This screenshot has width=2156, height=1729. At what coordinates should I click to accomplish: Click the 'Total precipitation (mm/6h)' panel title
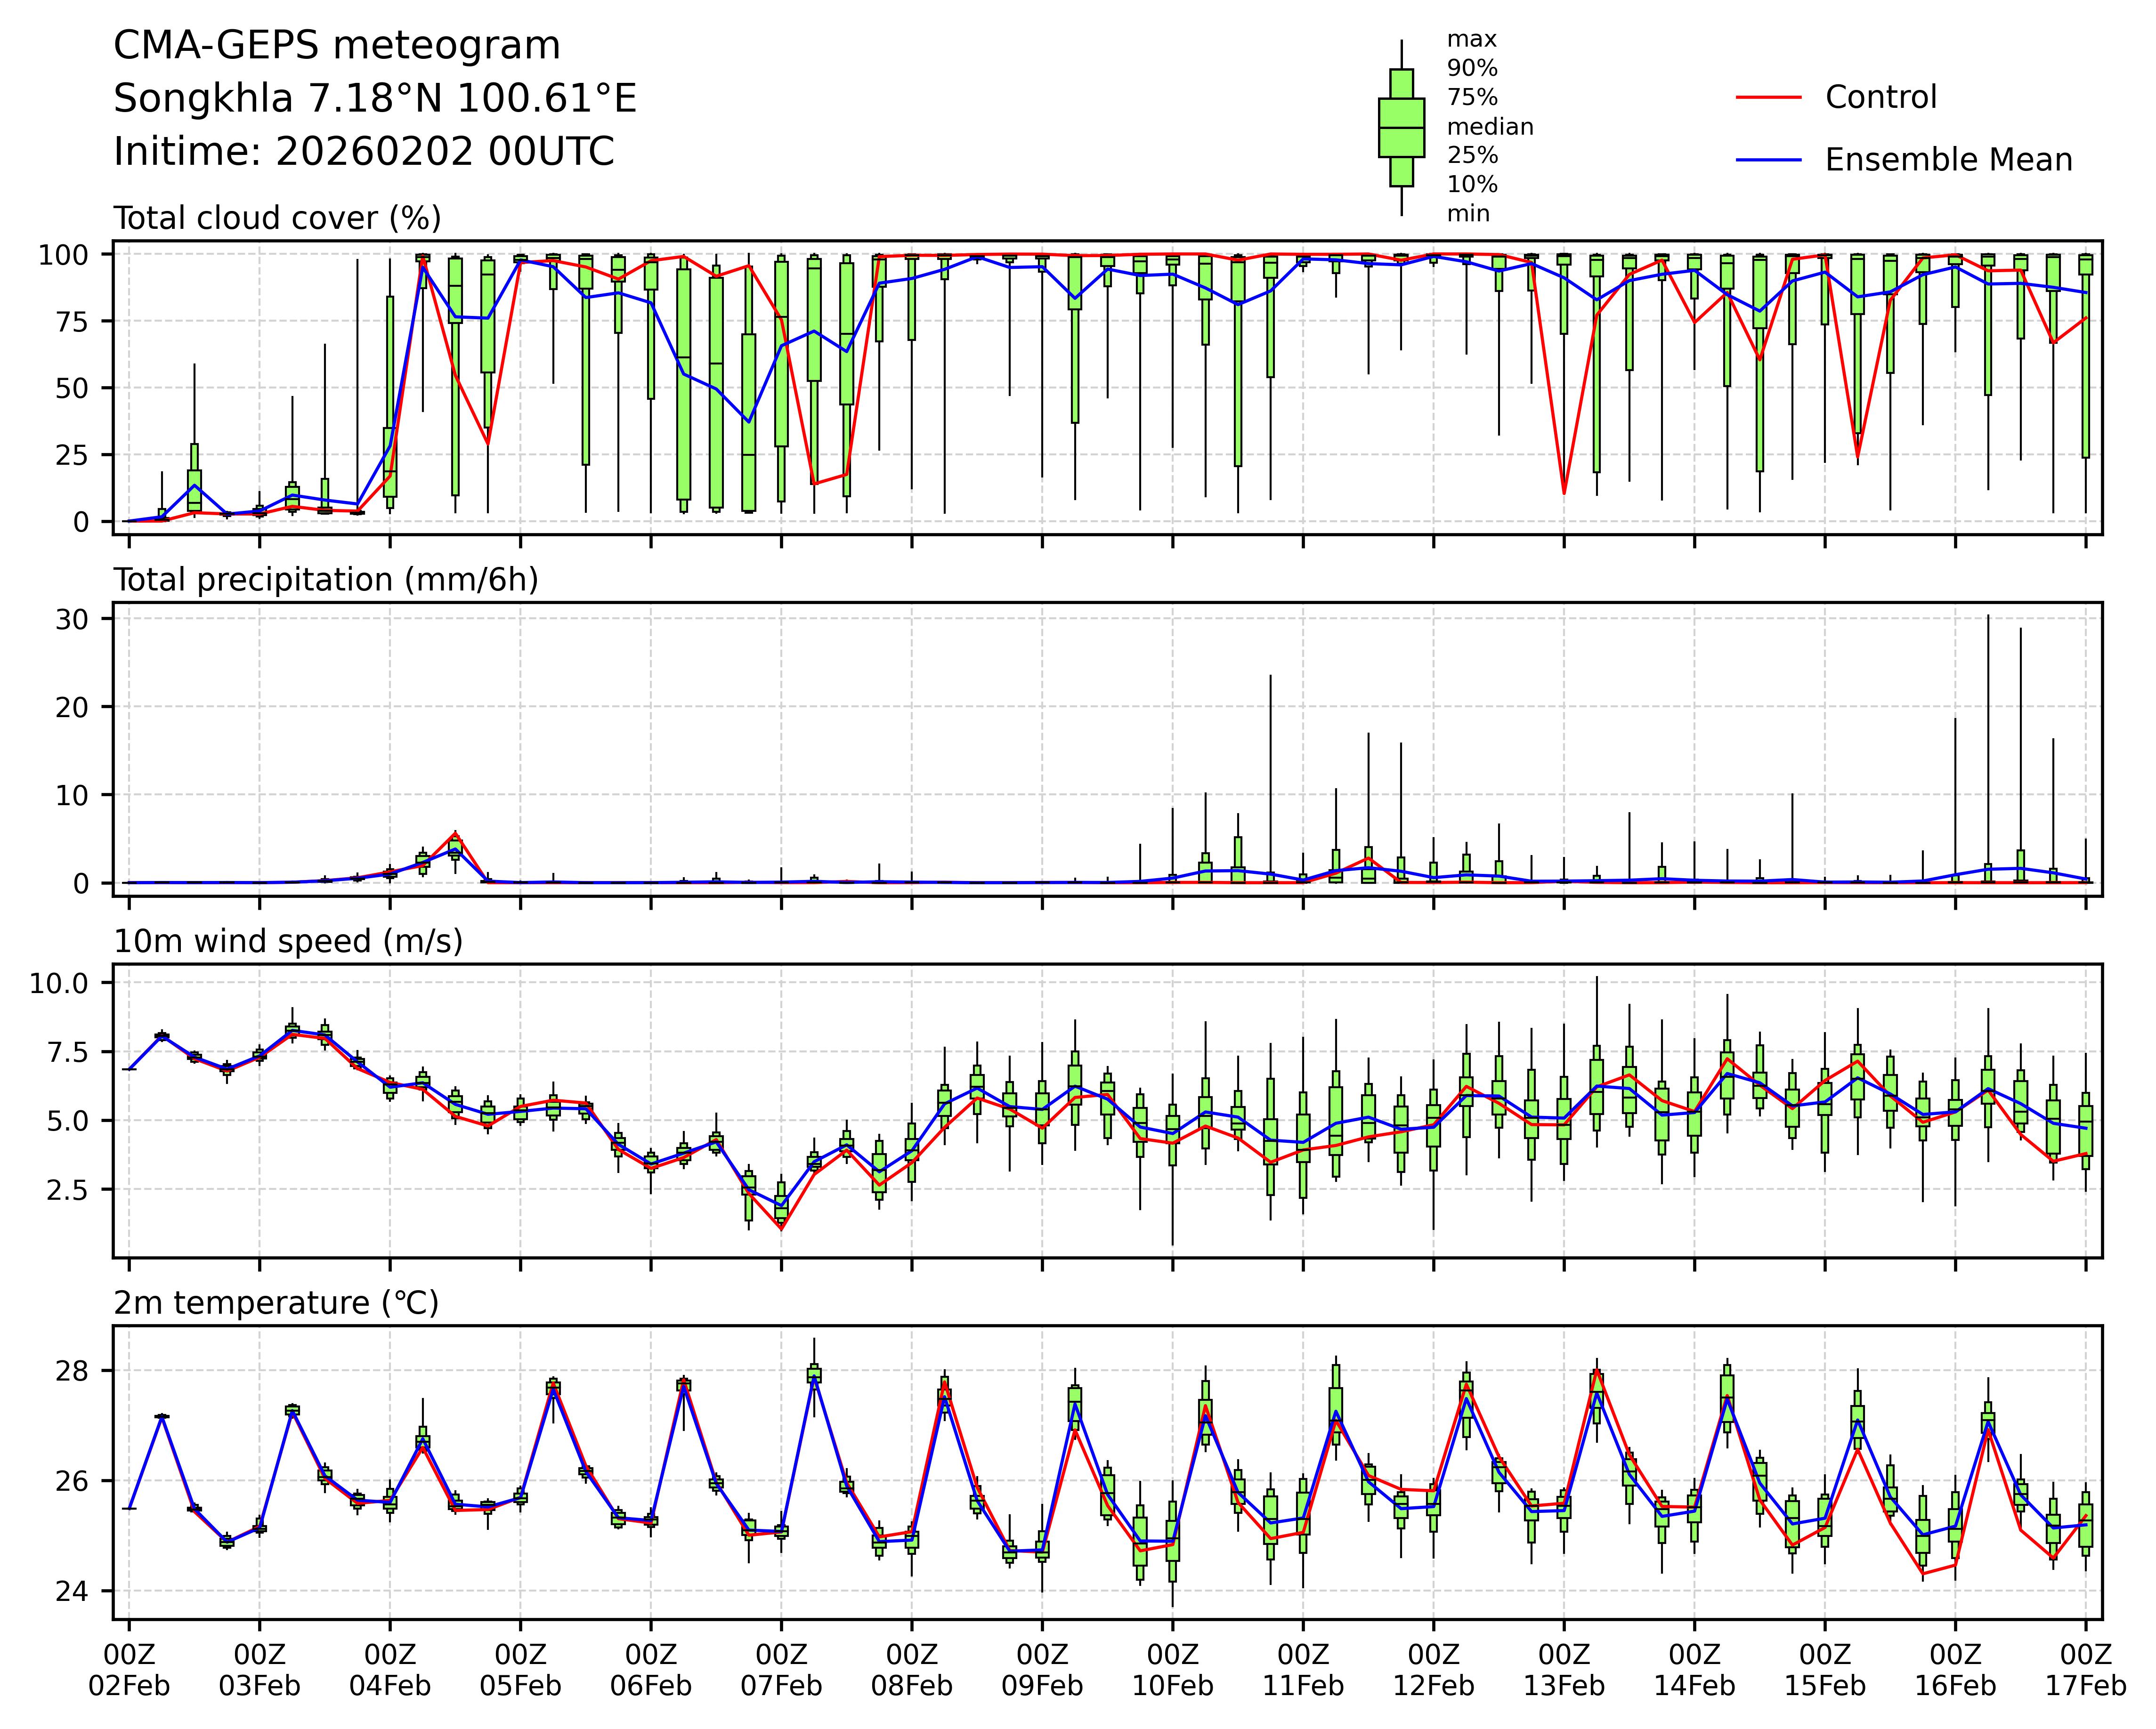click(x=326, y=580)
